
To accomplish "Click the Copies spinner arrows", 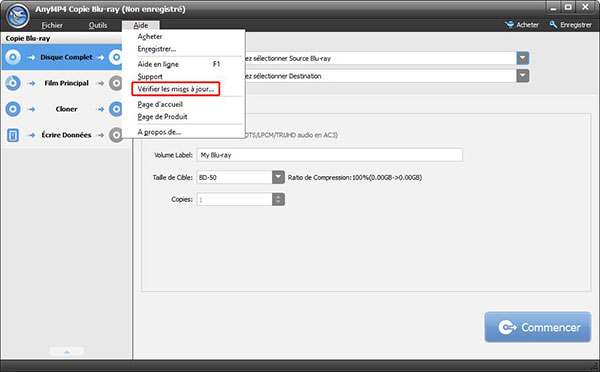I will point(278,199).
